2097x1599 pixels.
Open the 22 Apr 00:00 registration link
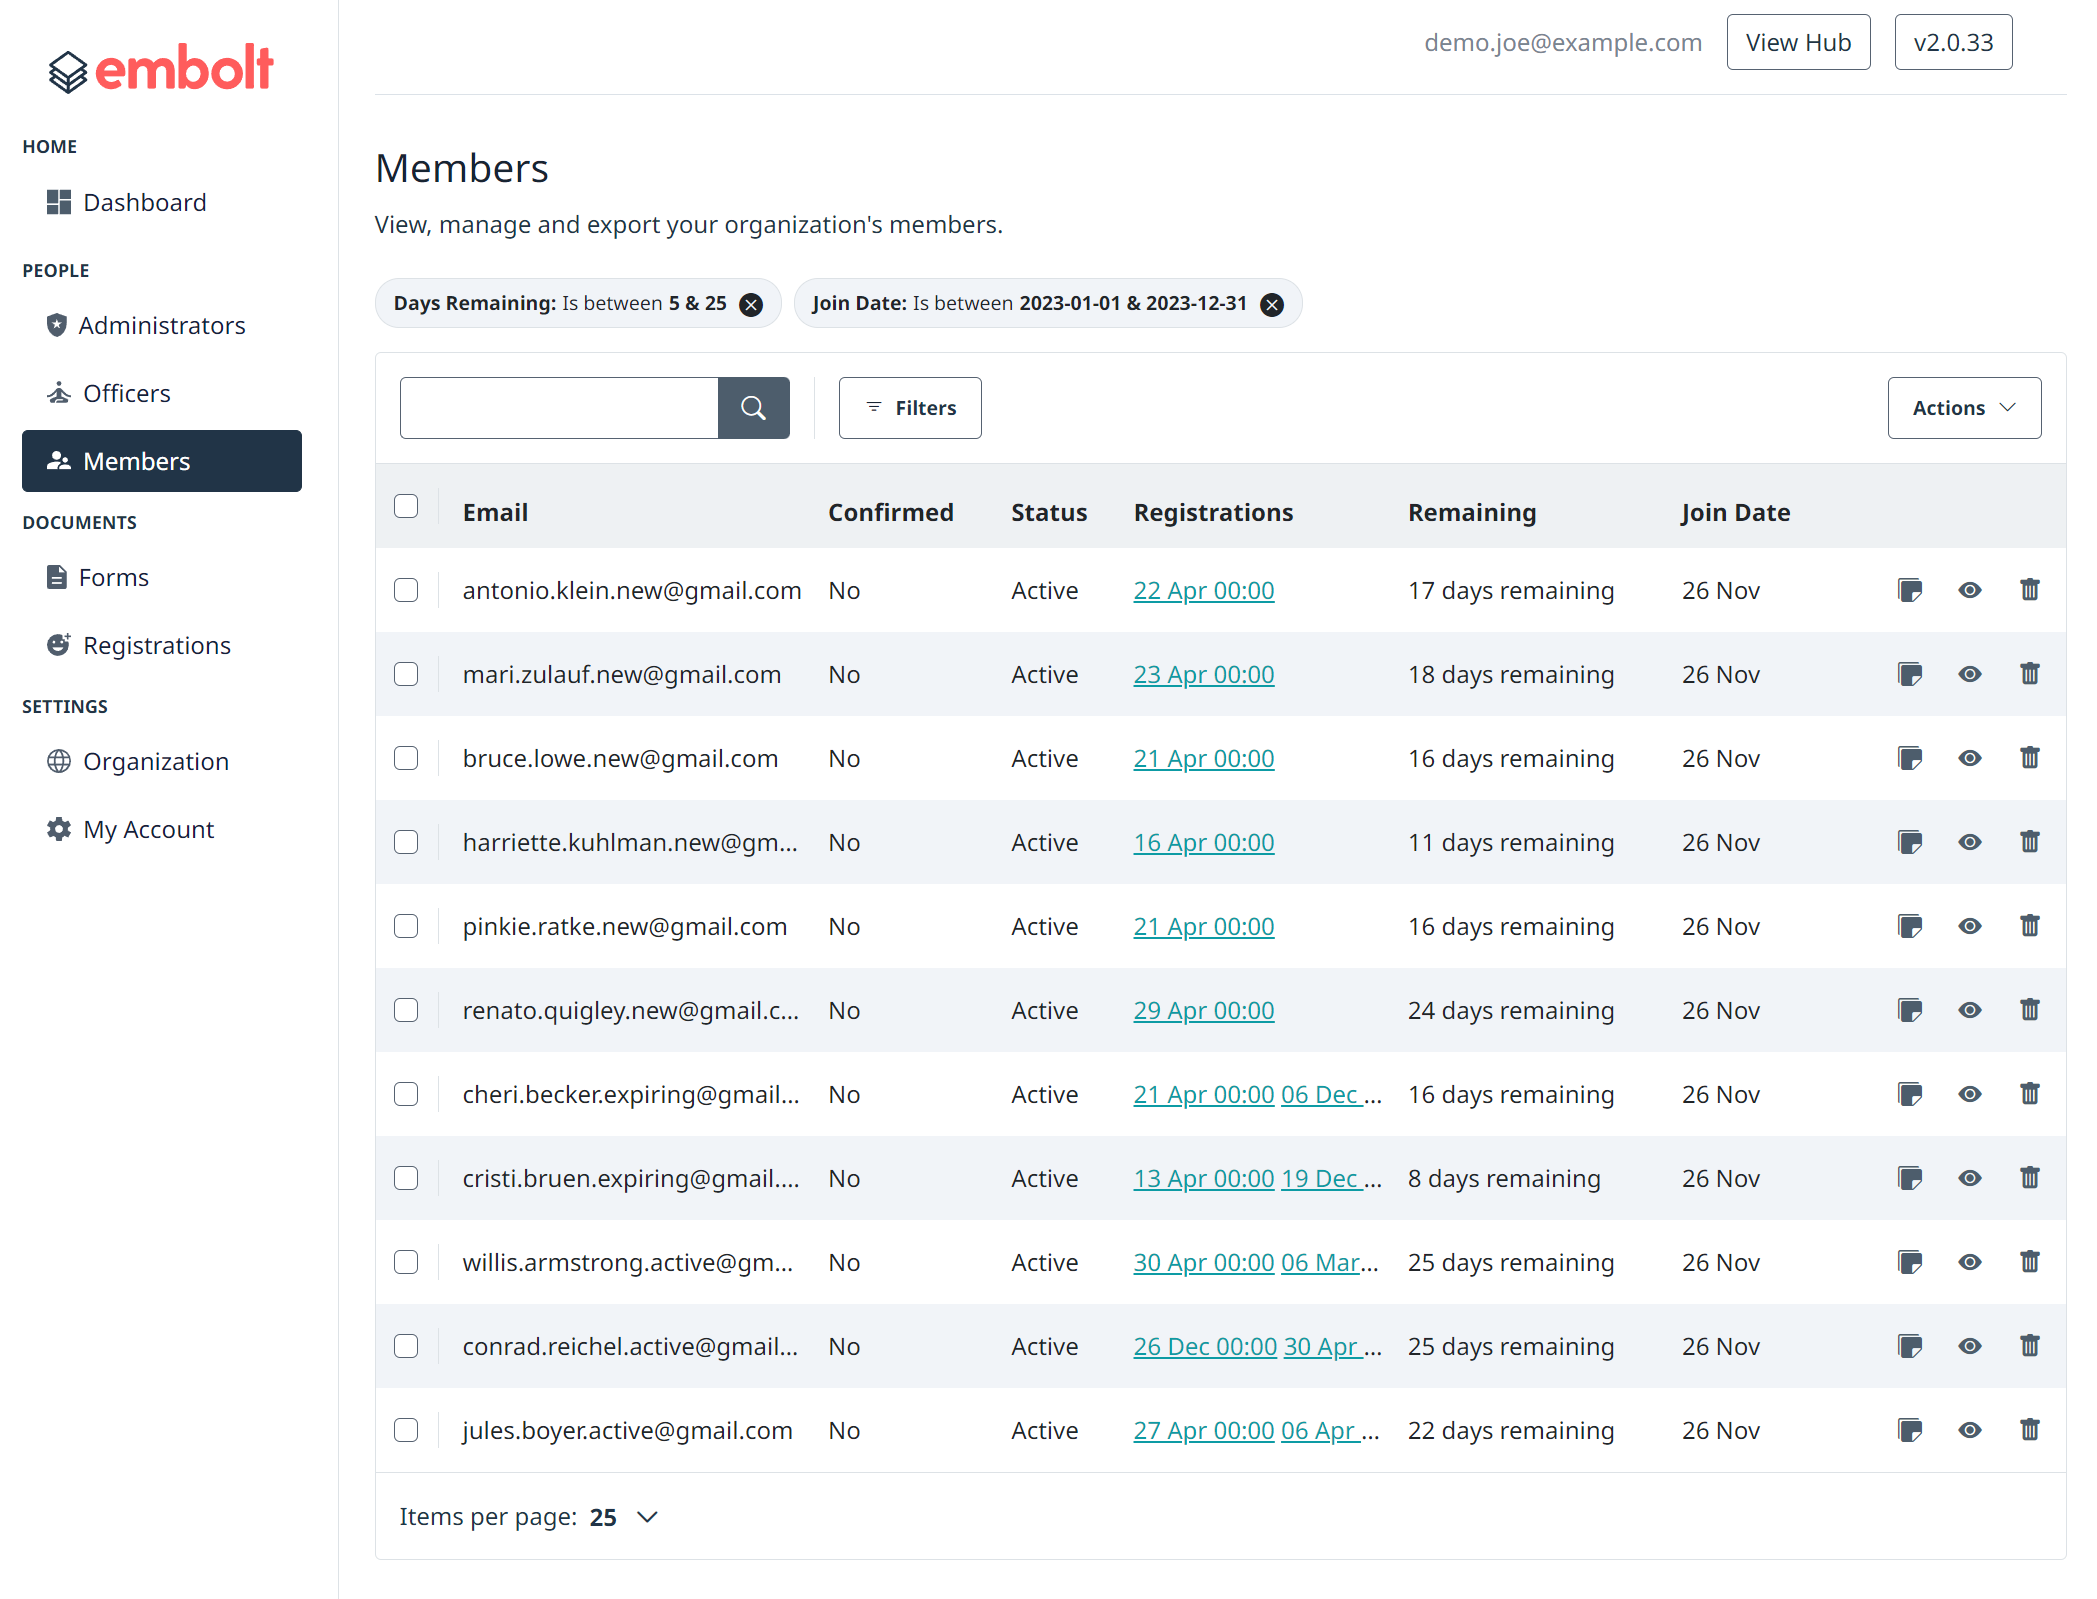(x=1203, y=591)
